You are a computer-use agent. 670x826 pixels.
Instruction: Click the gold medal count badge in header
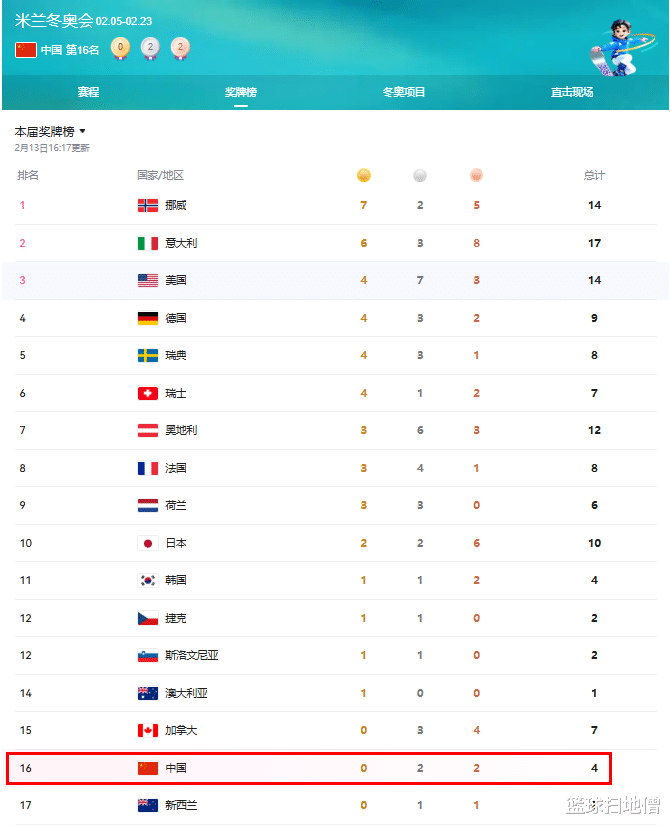[x=120, y=48]
